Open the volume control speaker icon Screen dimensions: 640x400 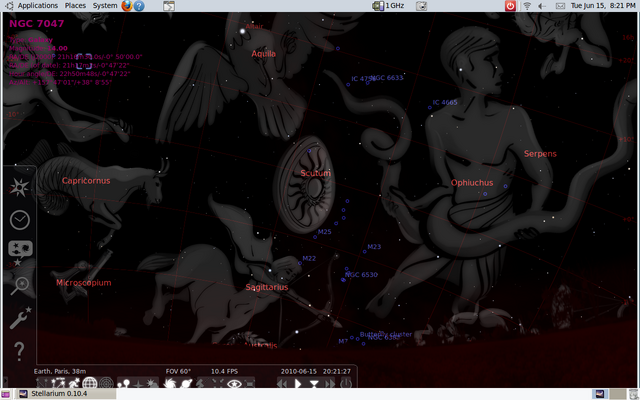(x=542, y=6)
